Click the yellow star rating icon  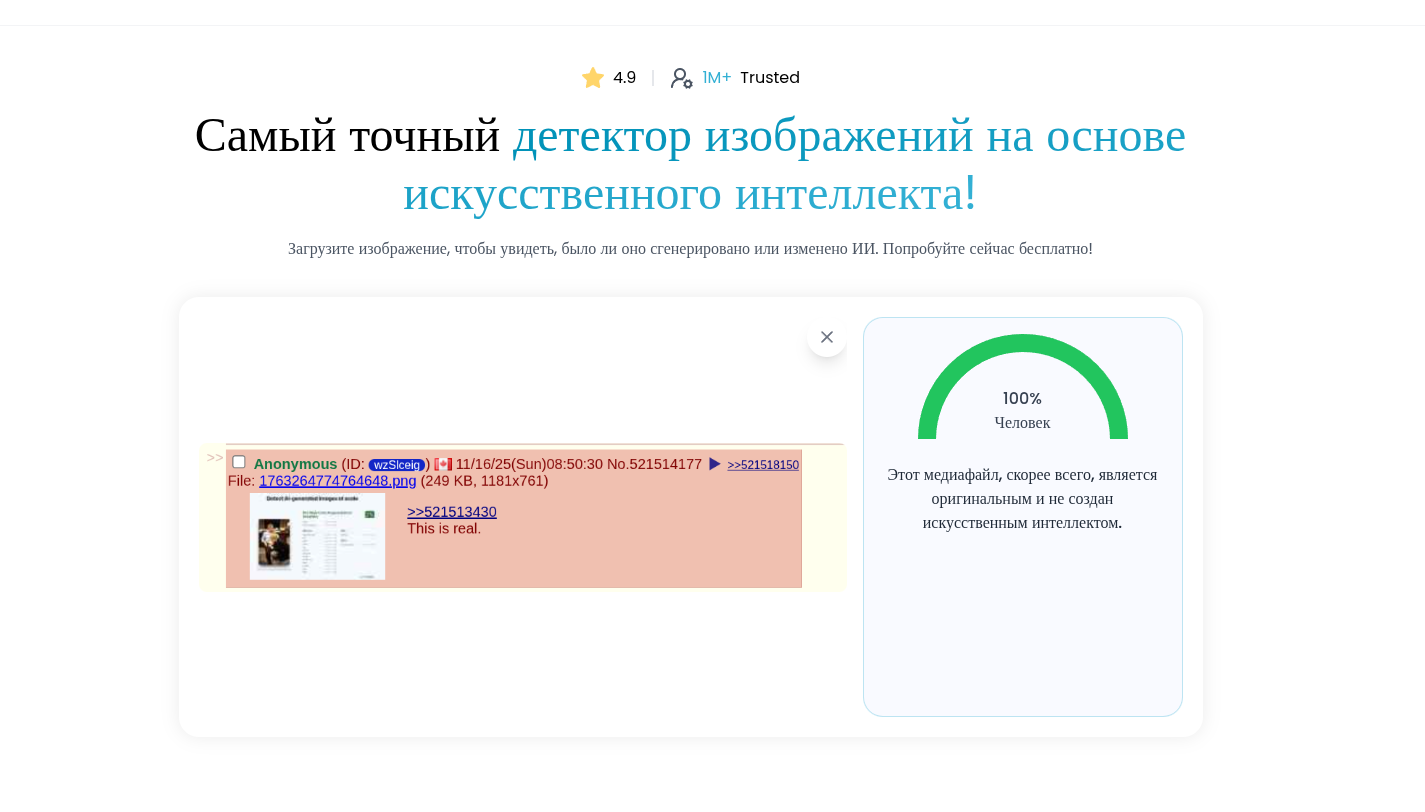coord(593,78)
